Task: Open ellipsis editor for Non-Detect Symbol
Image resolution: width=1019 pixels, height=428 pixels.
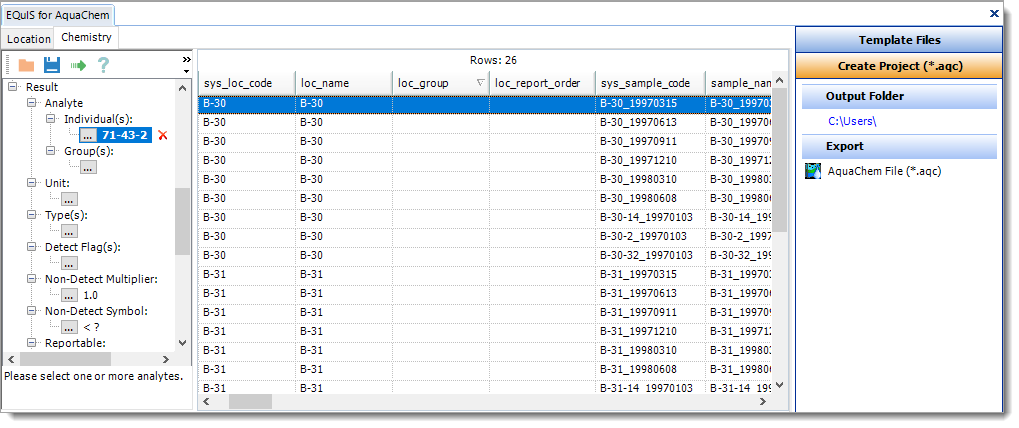Action: pyautogui.click(x=70, y=327)
